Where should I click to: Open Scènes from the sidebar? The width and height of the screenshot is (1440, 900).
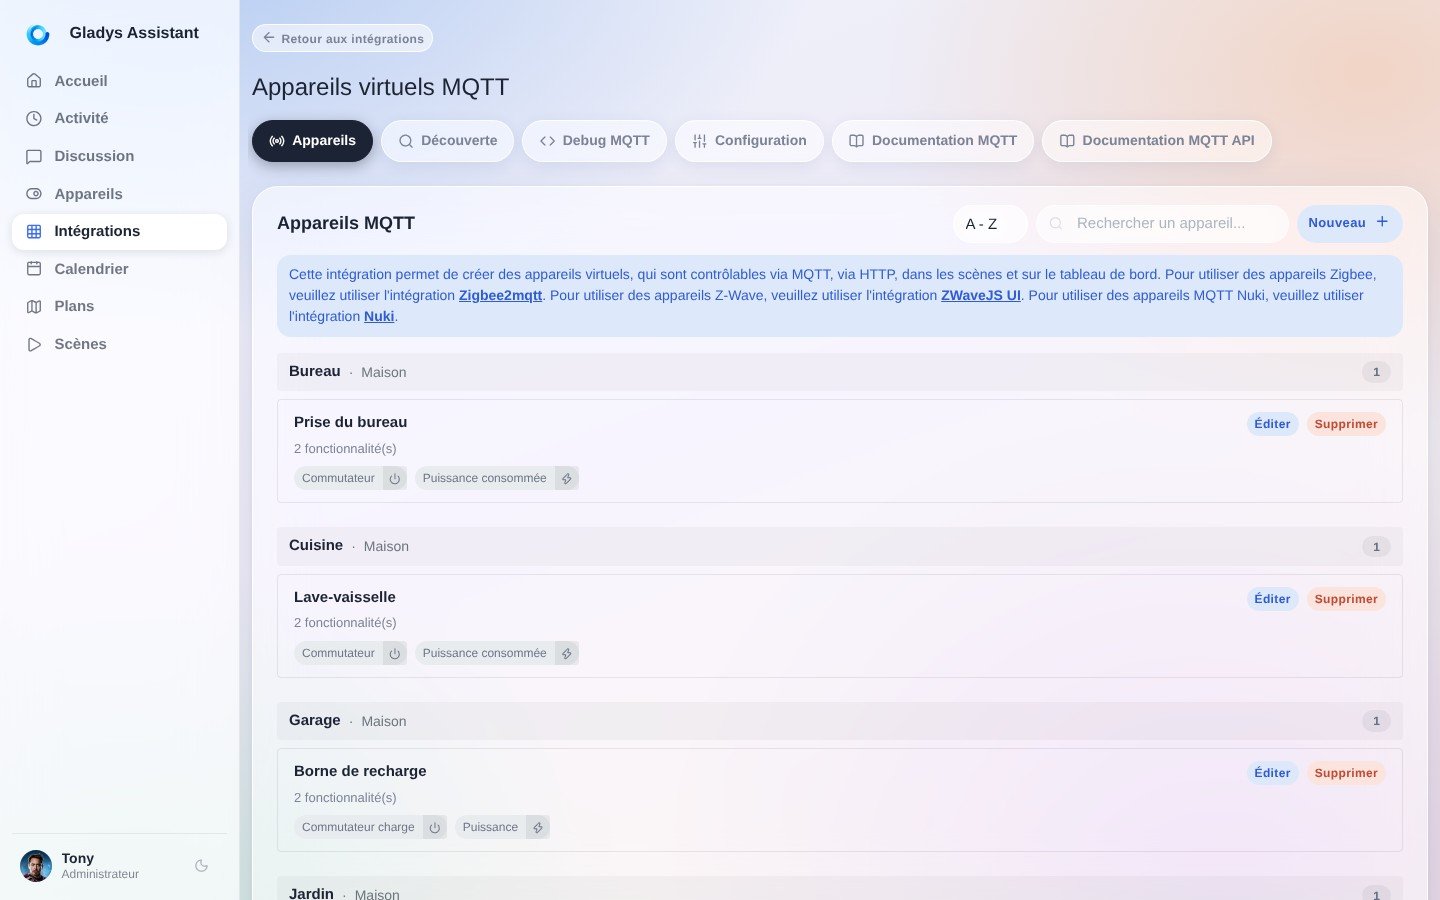pos(119,344)
